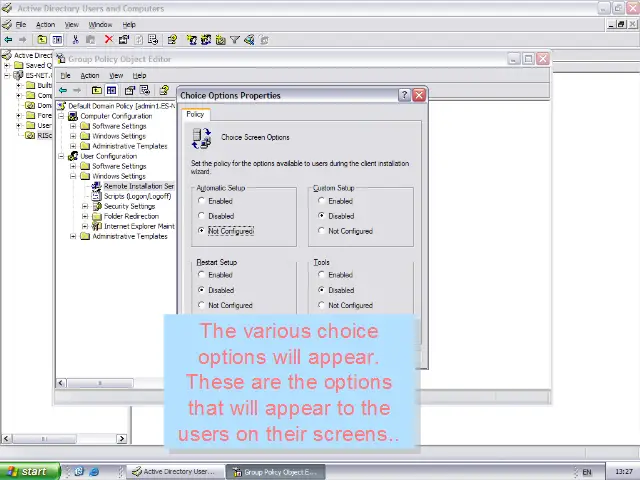This screenshot has width=640, height=480.
Task: Collapse Computer Configuration tree node
Action: [x=61, y=116]
